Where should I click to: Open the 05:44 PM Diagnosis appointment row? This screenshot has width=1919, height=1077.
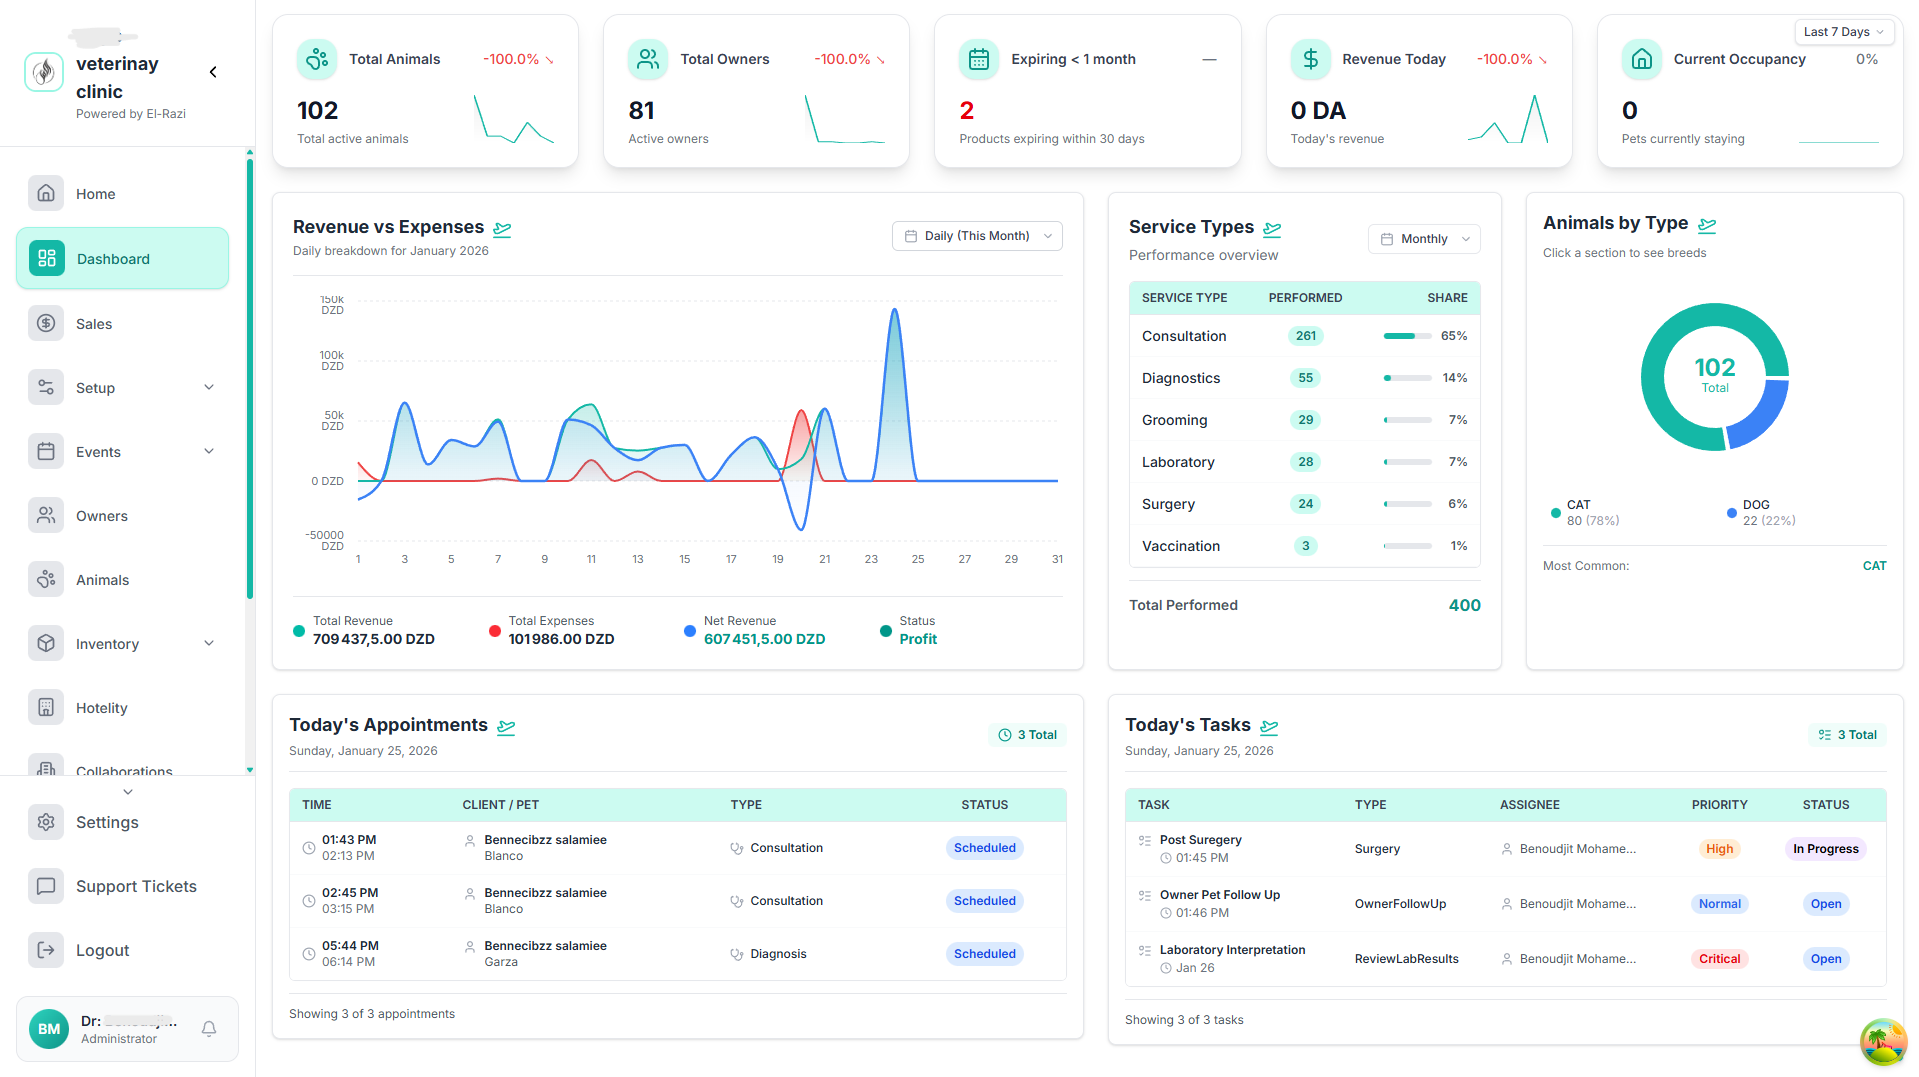click(677, 954)
